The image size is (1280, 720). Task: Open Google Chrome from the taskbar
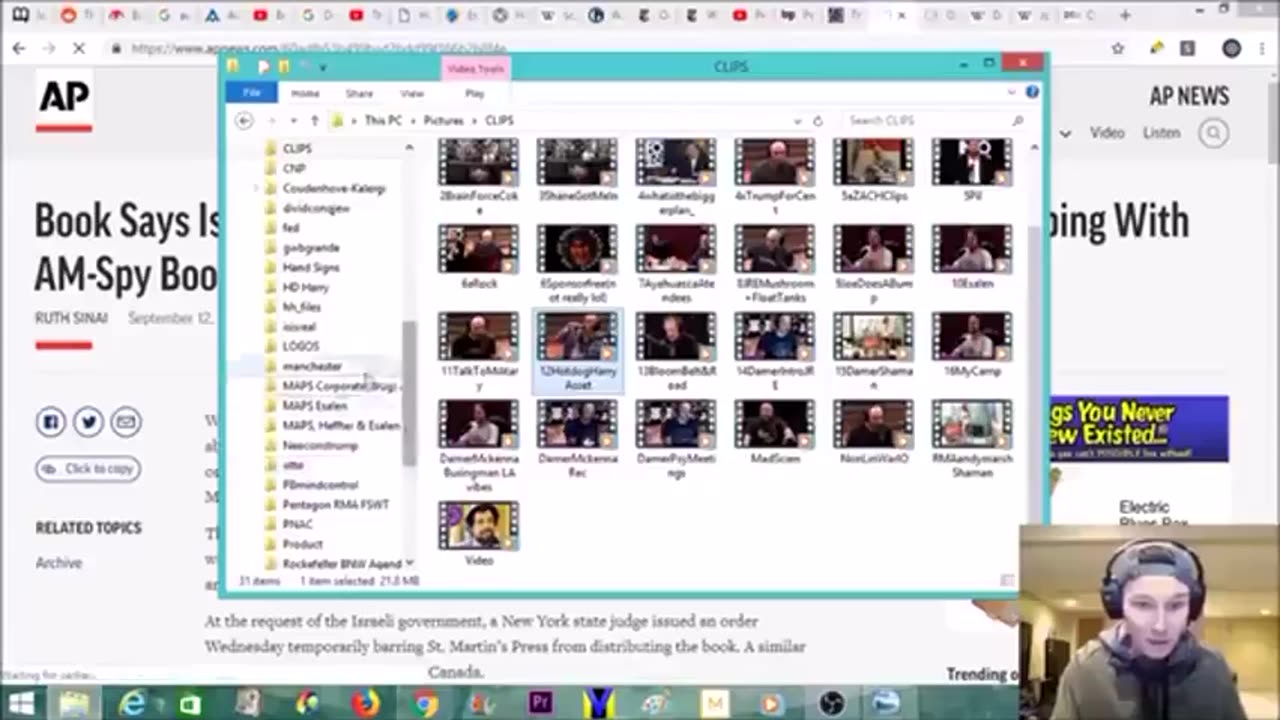(x=425, y=704)
